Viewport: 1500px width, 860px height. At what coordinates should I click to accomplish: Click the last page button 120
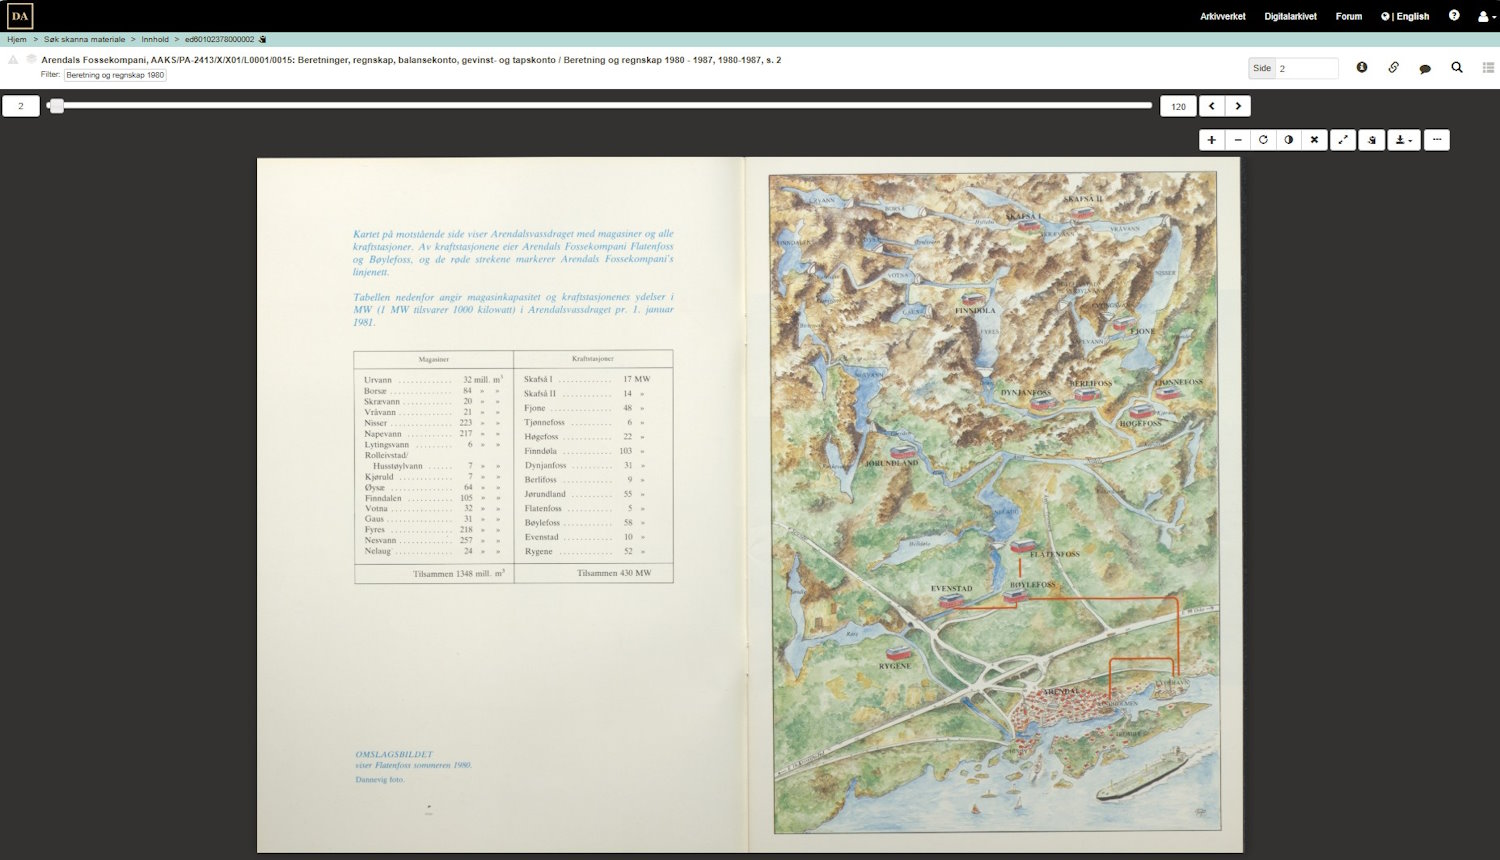(1178, 106)
